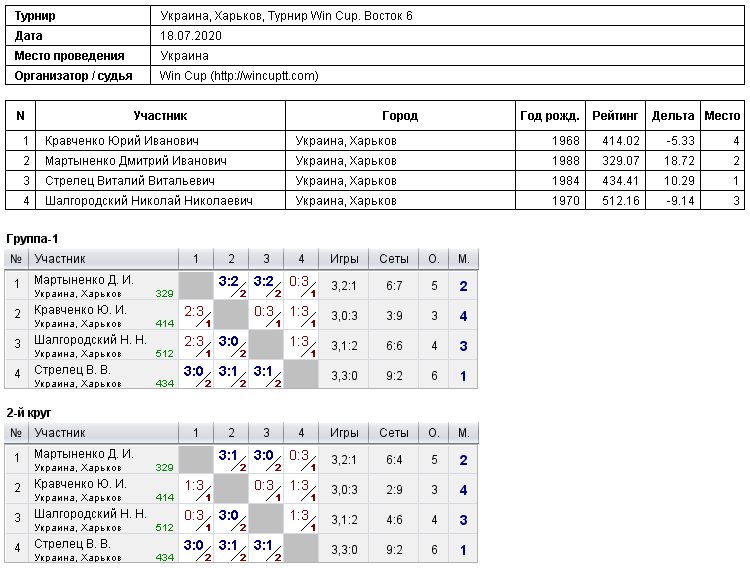Click Мартыненко's 3:1 score in 2-й круг
Image resolution: width=750 pixels, height=568 pixels.
coord(229,456)
